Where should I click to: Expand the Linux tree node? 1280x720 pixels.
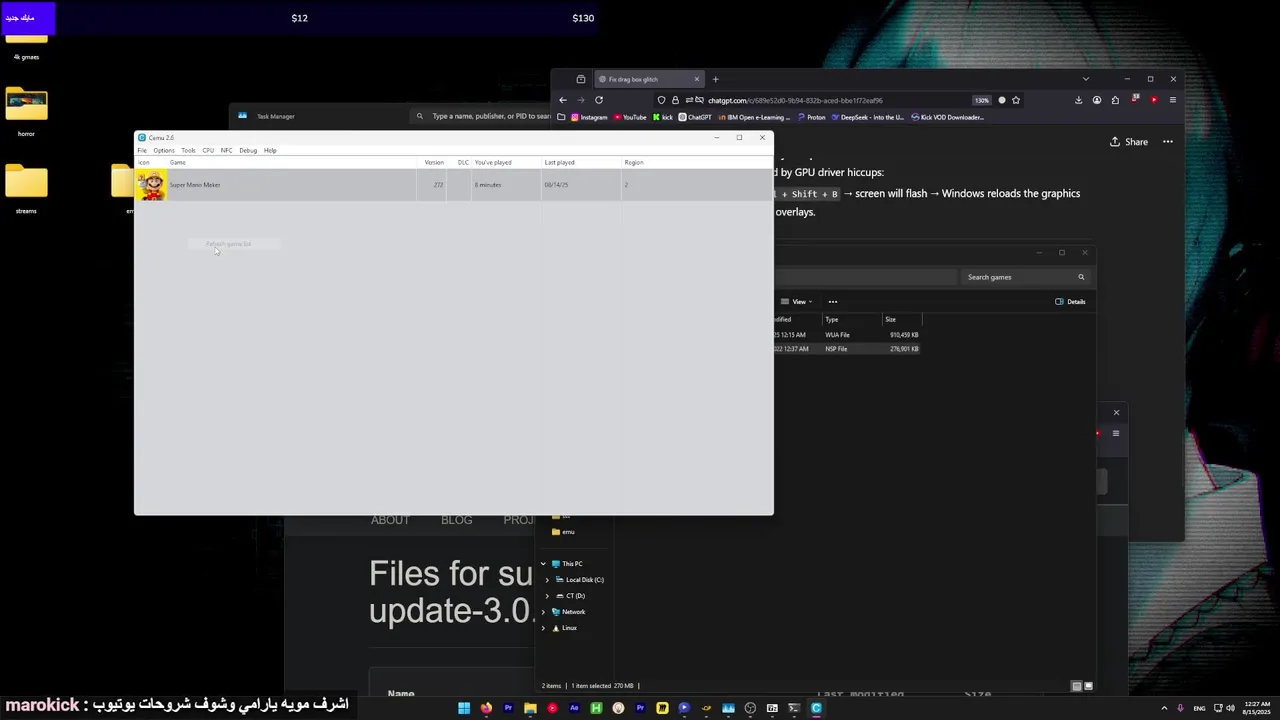click(x=544, y=628)
